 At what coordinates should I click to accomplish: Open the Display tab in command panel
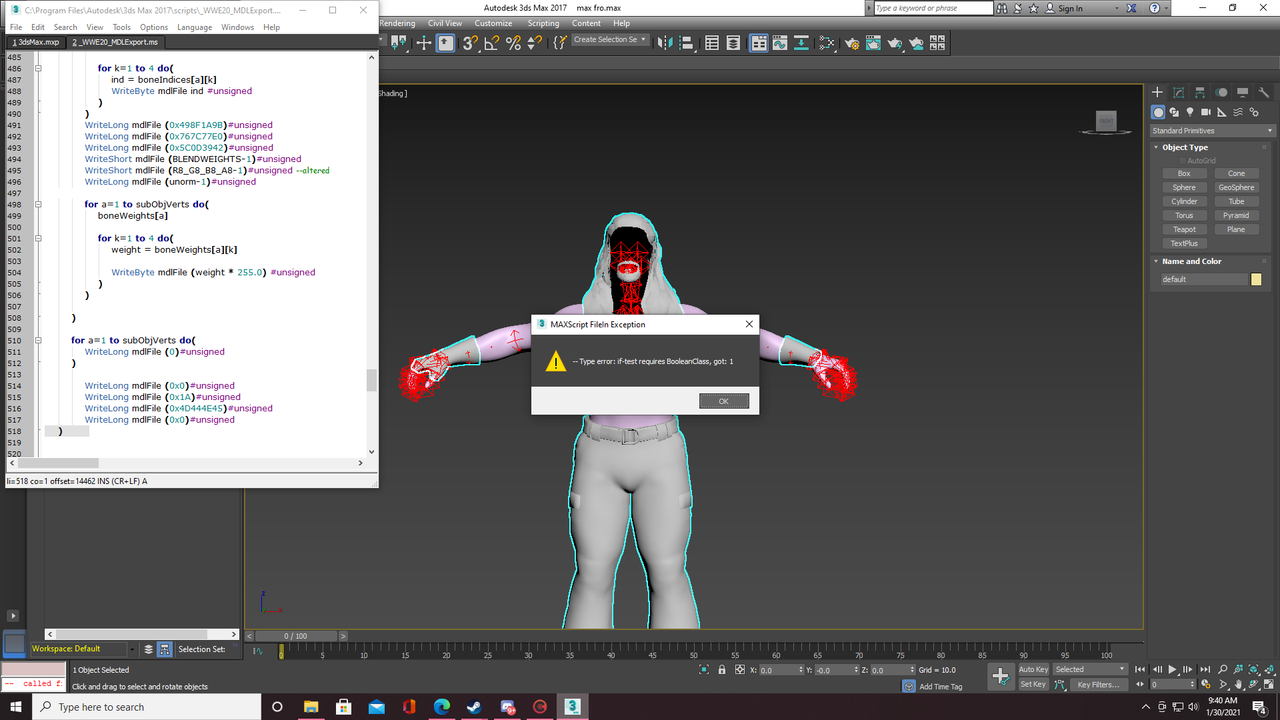coord(1242,93)
